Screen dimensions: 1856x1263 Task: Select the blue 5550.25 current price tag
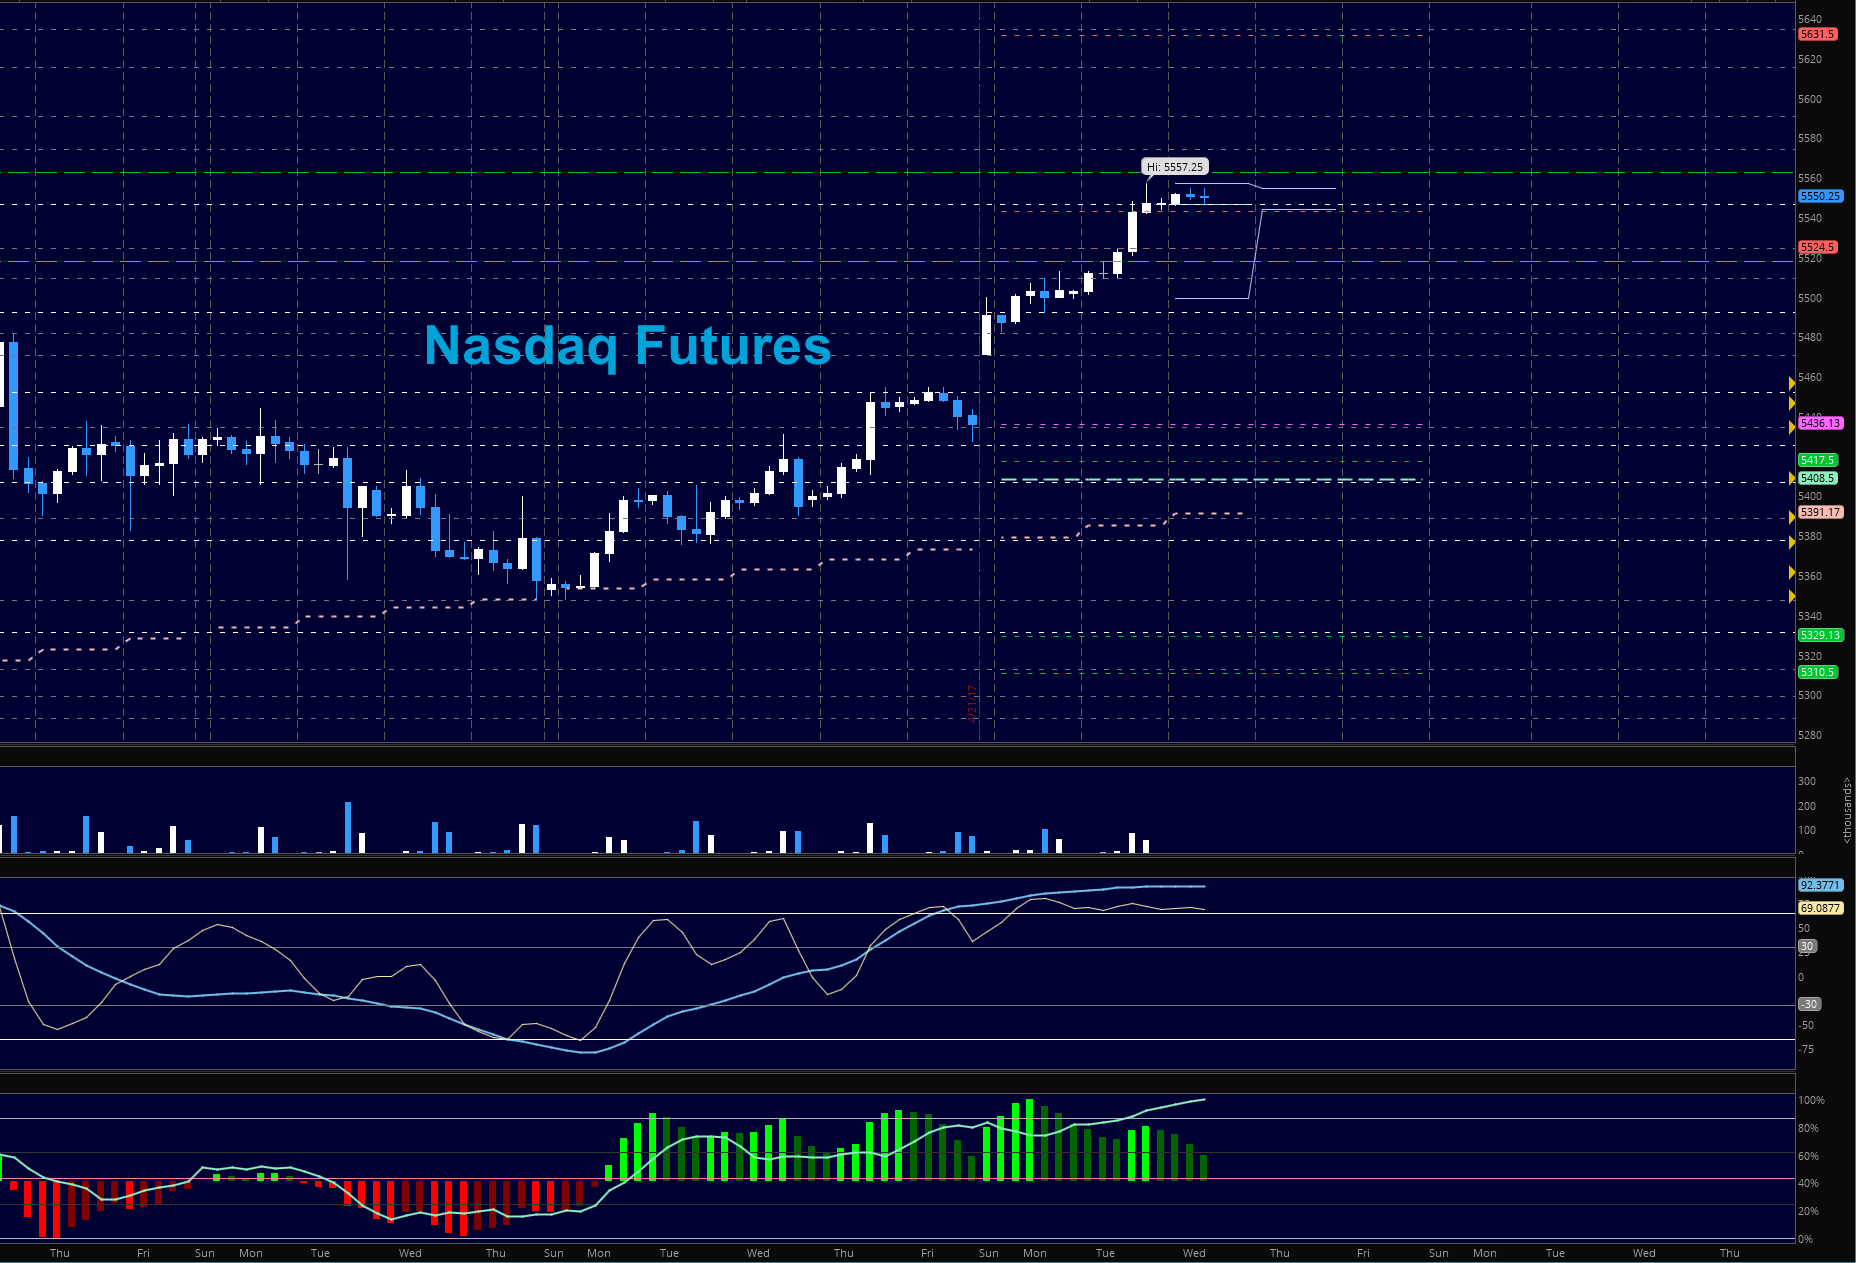tap(1818, 197)
